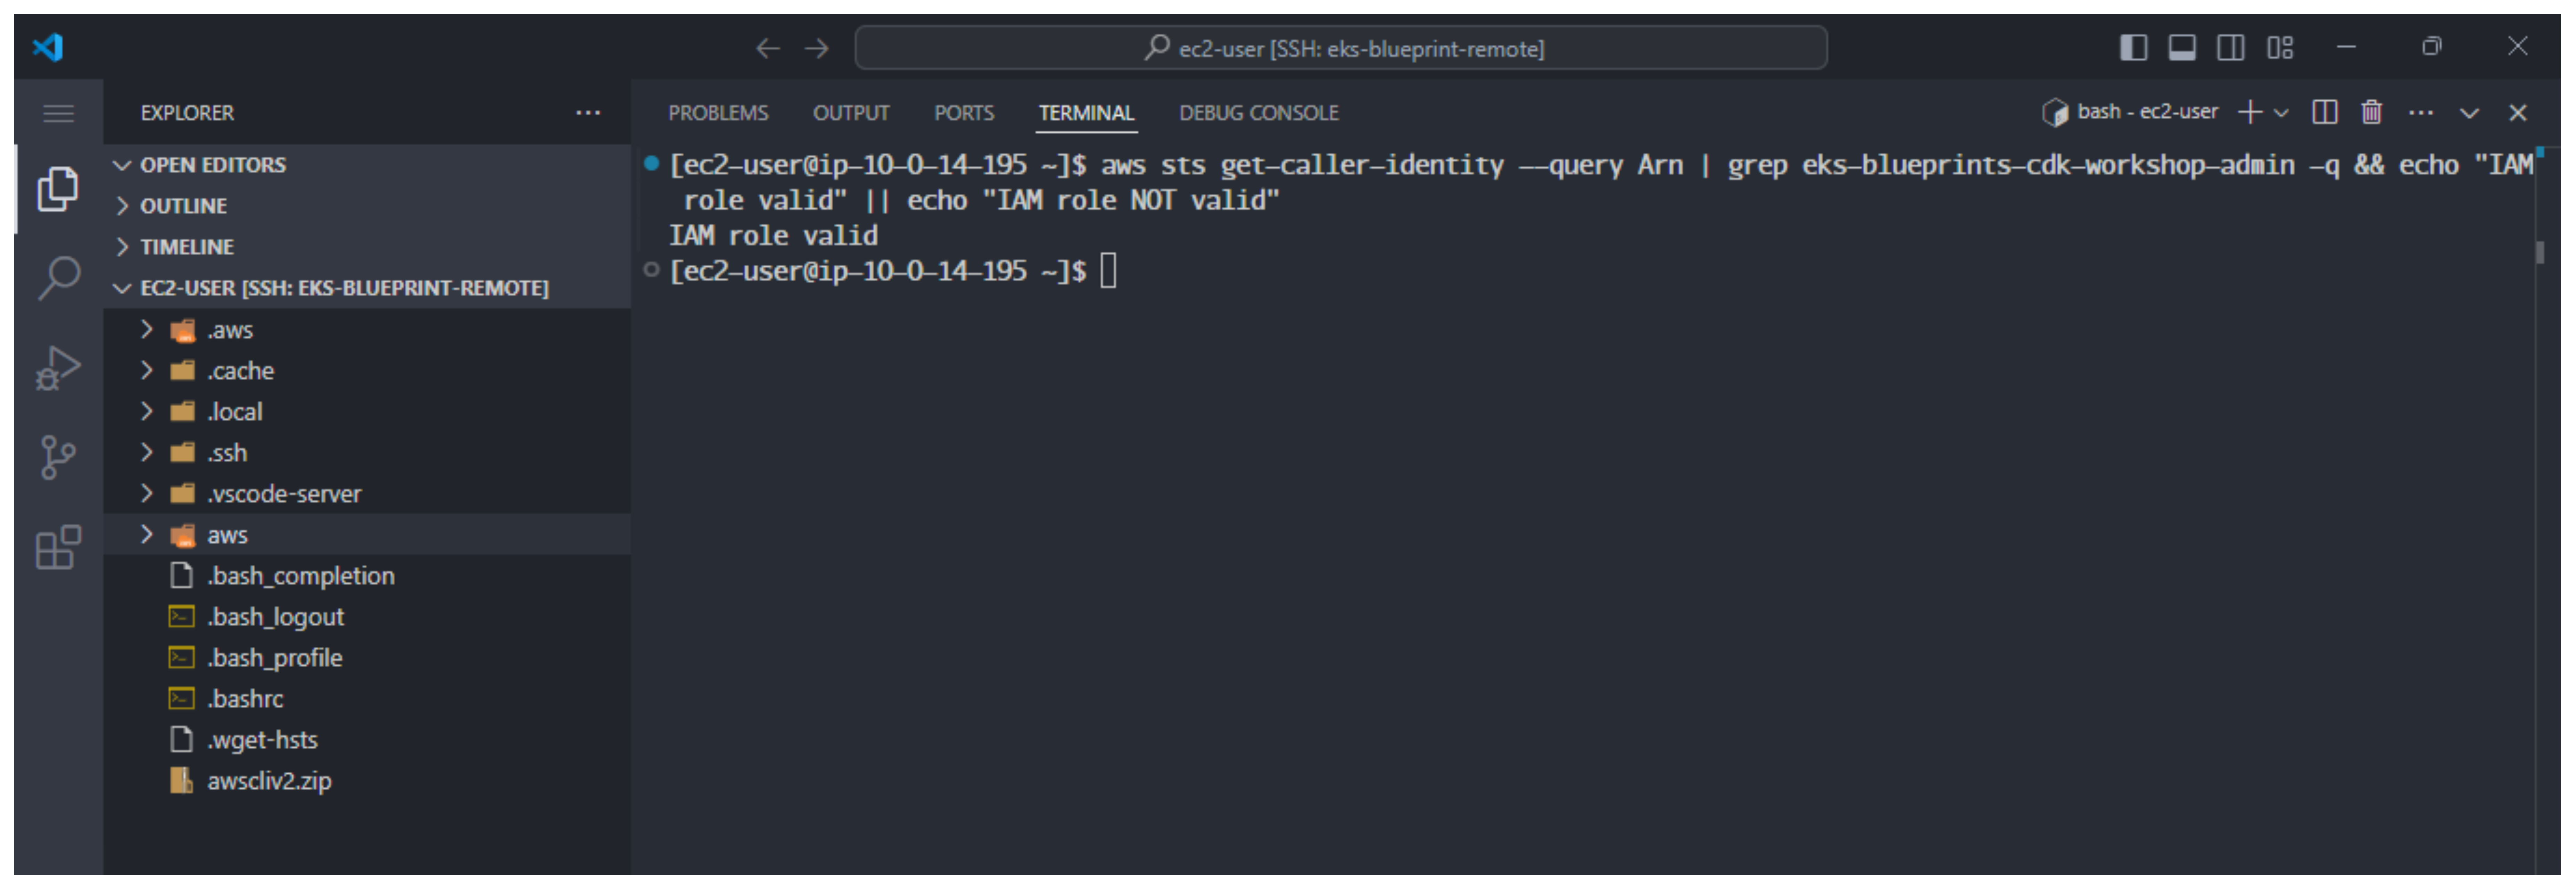Expand the .vscode-server folder

147,494
